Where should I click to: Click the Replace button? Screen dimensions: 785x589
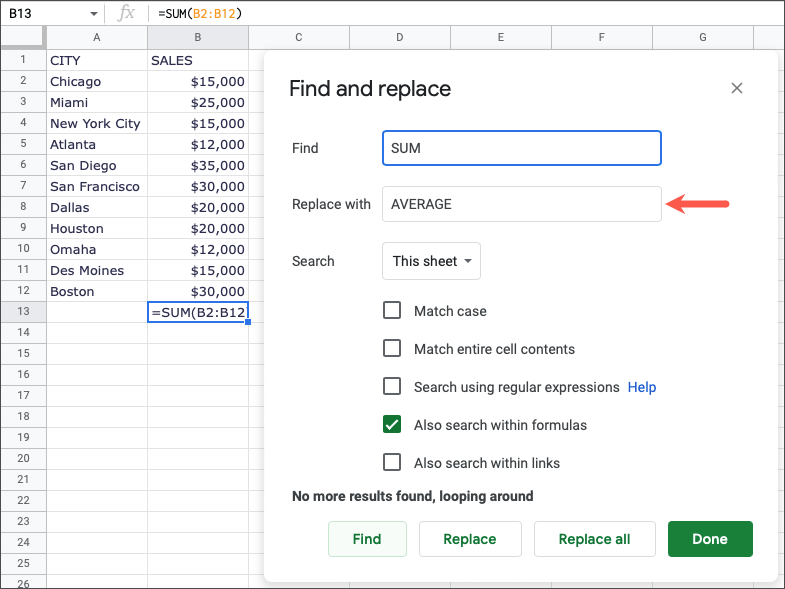[x=469, y=539]
